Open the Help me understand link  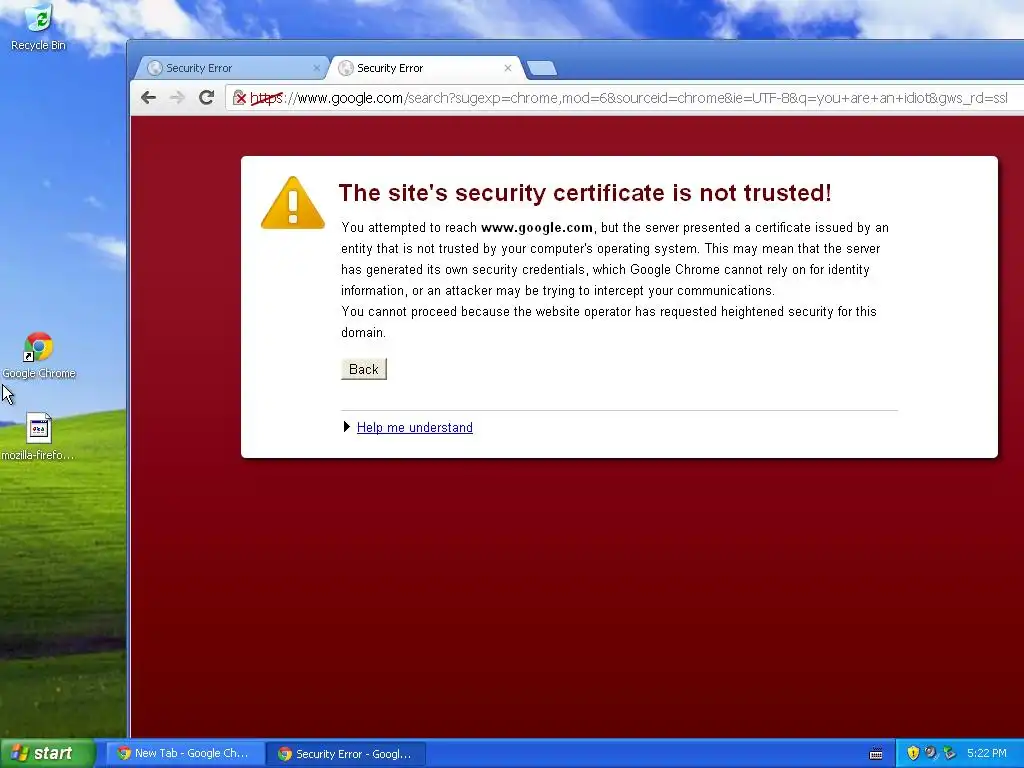415,427
